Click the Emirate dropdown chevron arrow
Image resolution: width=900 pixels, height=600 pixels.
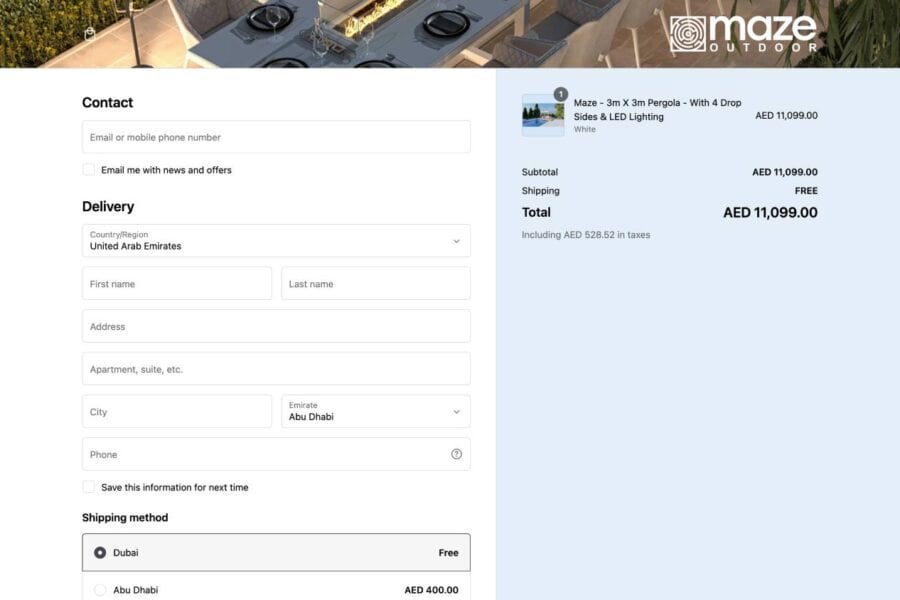[456, 411]
